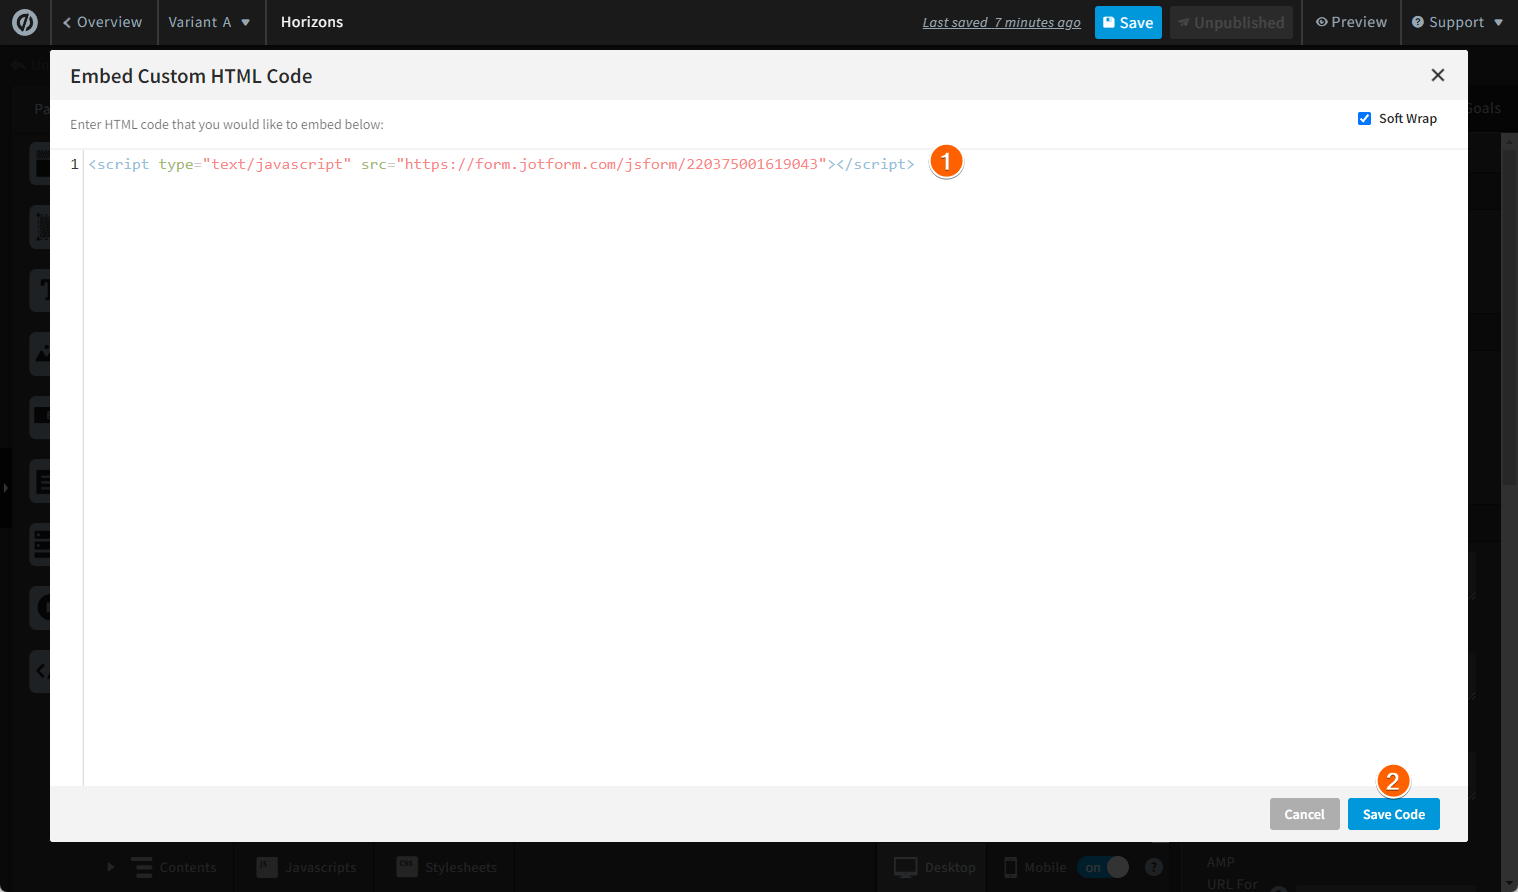This screenshot has width=1518, height=892.
Task: Toggle the Mobile on switch
Action: tap(1103, 867)
